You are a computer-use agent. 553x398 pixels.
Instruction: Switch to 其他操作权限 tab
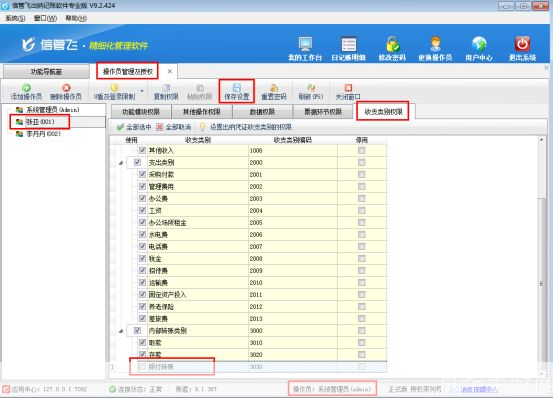202,112
